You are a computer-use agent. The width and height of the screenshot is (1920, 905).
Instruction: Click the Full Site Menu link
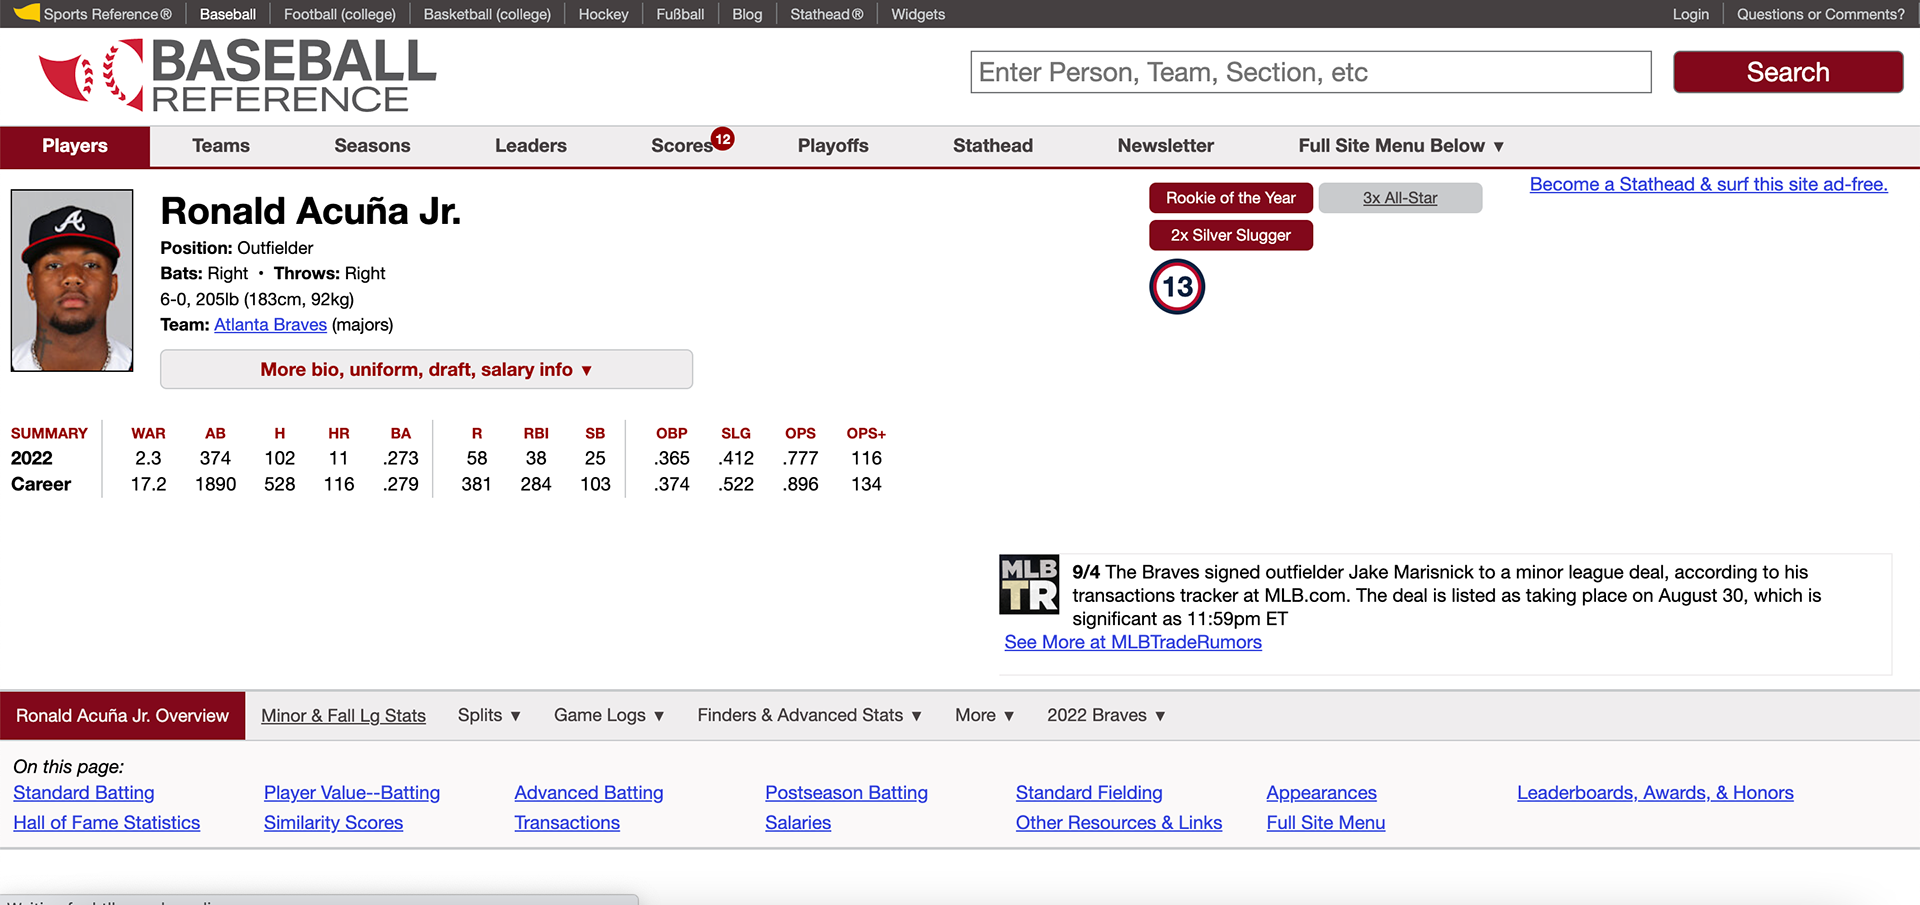pyautogui.click(x=1326, y=823)
